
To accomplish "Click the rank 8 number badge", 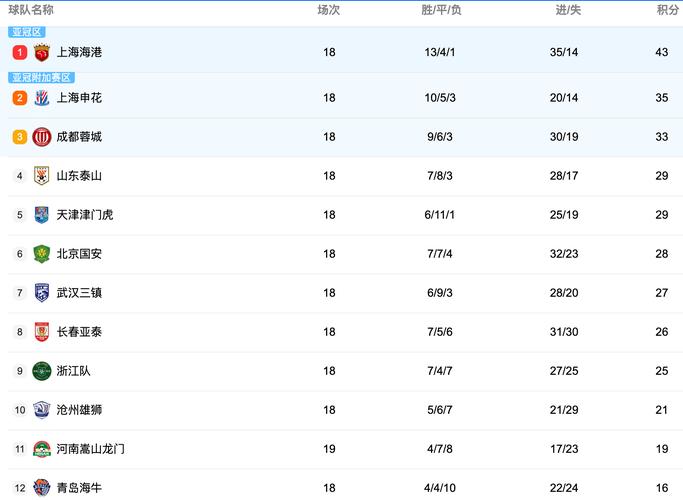I will (x=20, y=332).
